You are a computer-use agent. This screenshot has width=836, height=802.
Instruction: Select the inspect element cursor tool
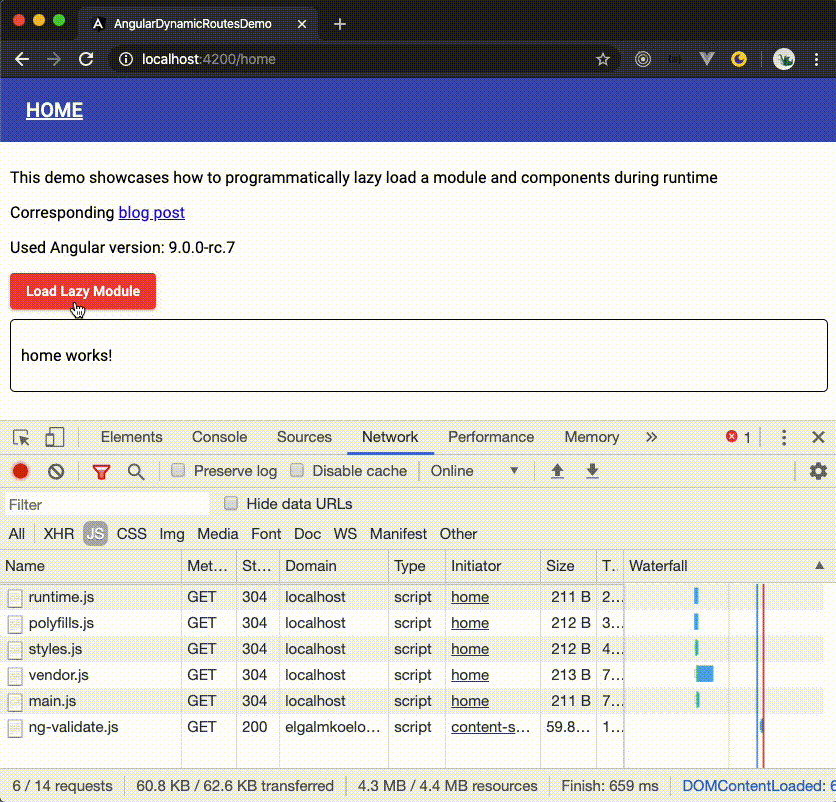pos(20,438)
